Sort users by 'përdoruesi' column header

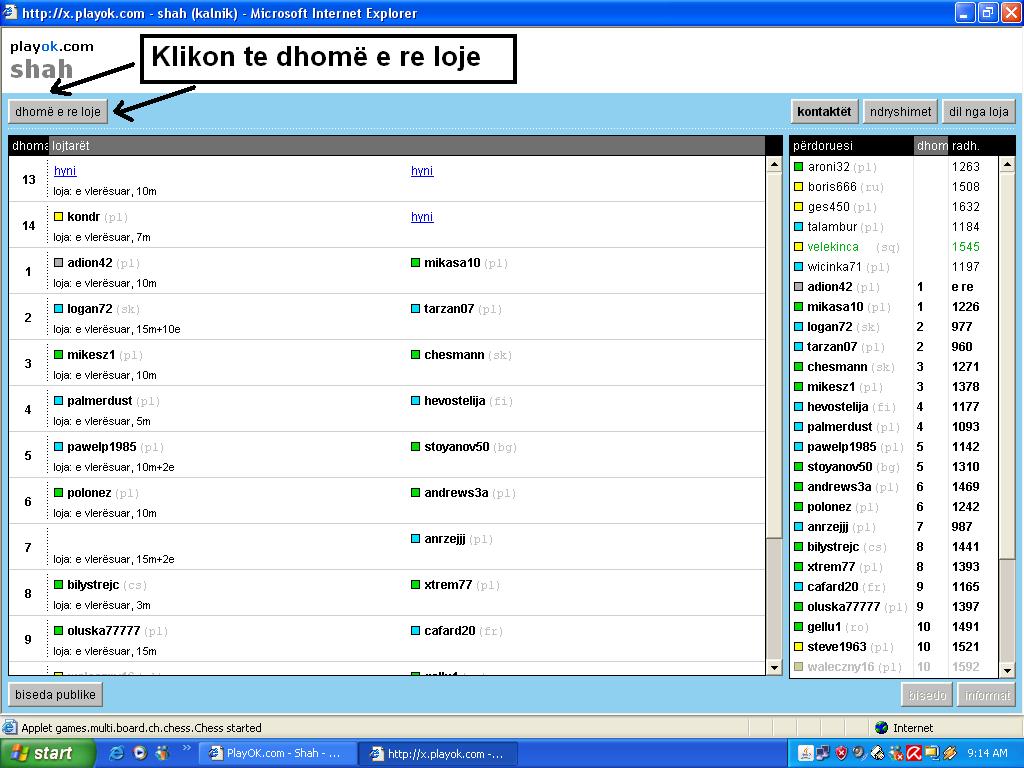coord(851,146)
